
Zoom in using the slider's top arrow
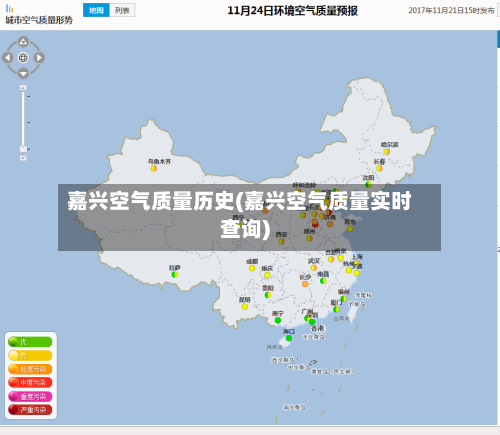tap(23, 88)
